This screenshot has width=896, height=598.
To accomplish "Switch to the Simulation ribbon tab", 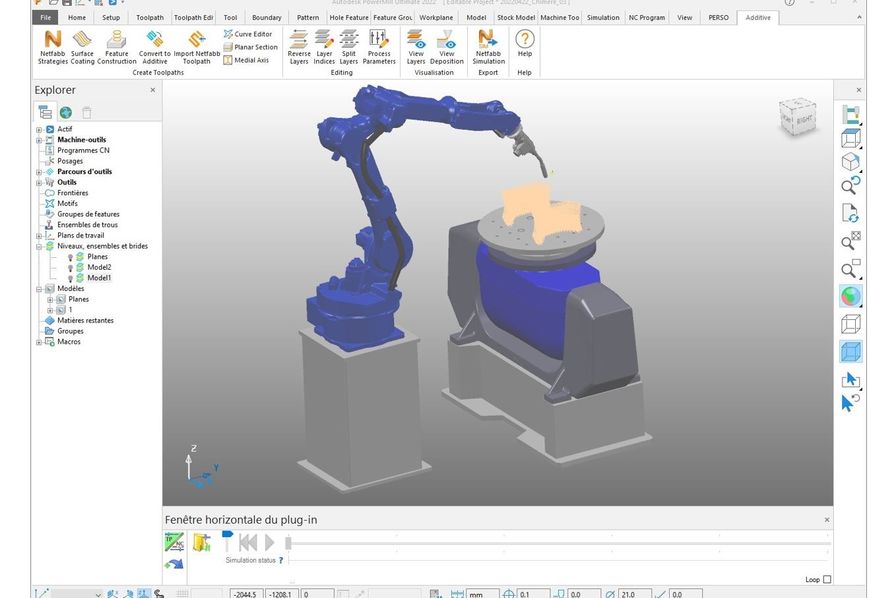I will [603, 18].
